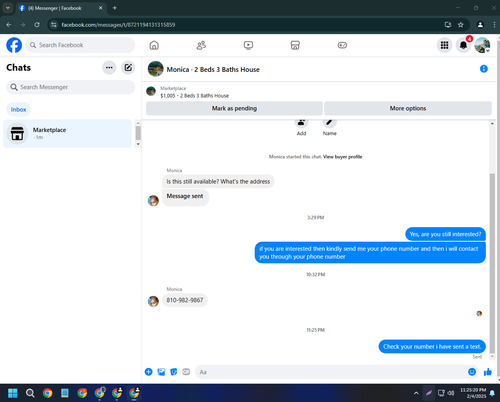500x402 pixels.
Task: Select the Inbox tab
Action: pos(18,109)
